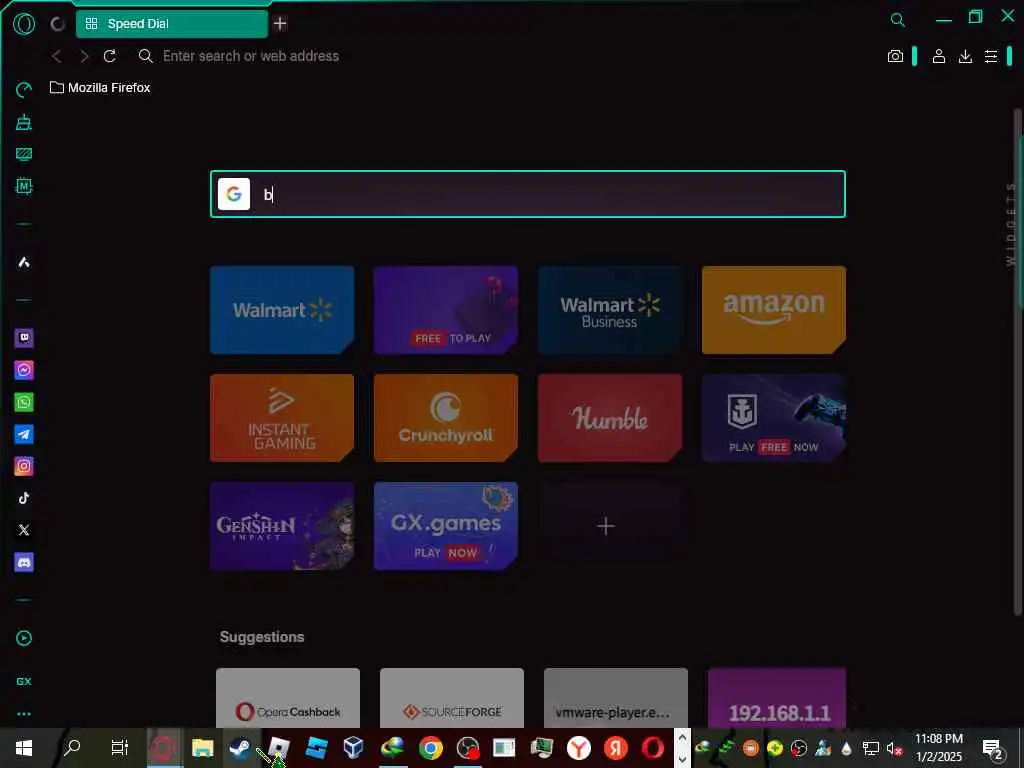Open Task View on the taskbar

[x=120, y=747]
